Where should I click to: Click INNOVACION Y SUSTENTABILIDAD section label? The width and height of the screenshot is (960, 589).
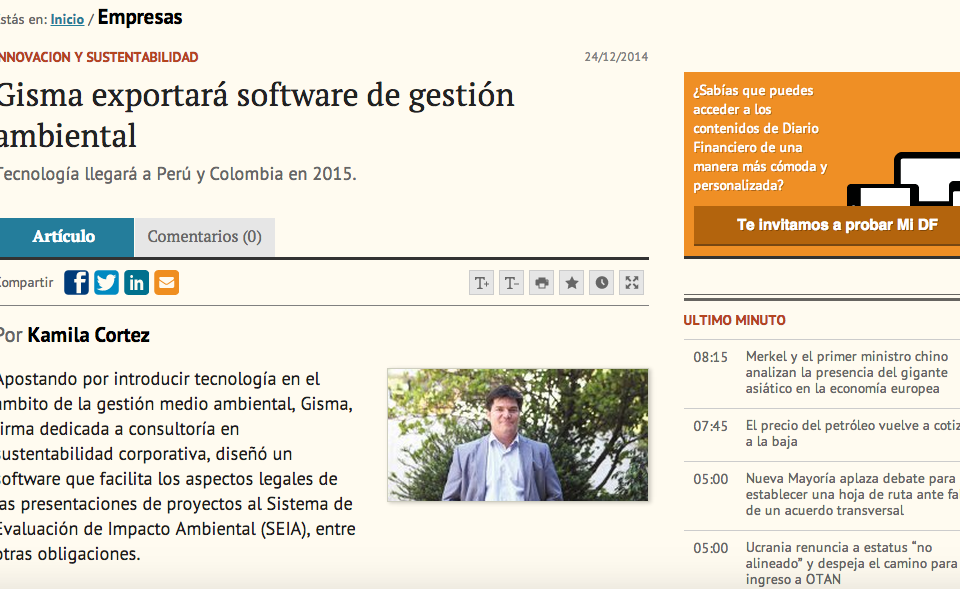click(x=99, y=57)
